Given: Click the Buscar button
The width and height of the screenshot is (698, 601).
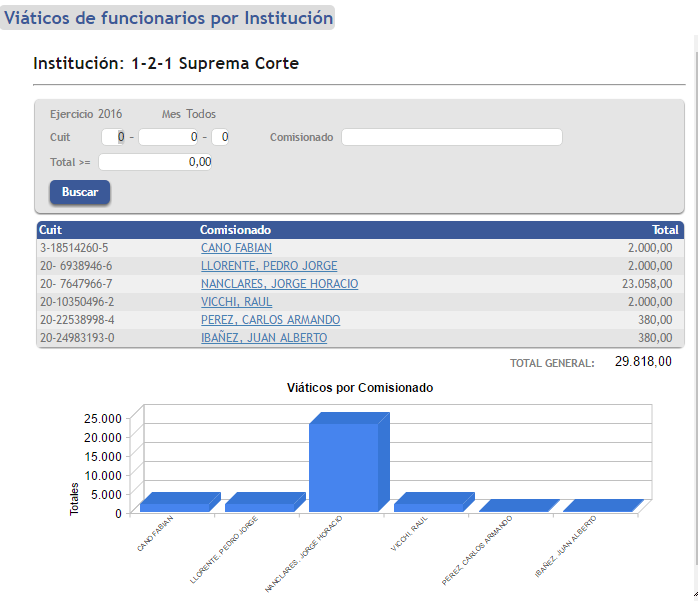Looking at the screenshot, I should click(80, 192).
